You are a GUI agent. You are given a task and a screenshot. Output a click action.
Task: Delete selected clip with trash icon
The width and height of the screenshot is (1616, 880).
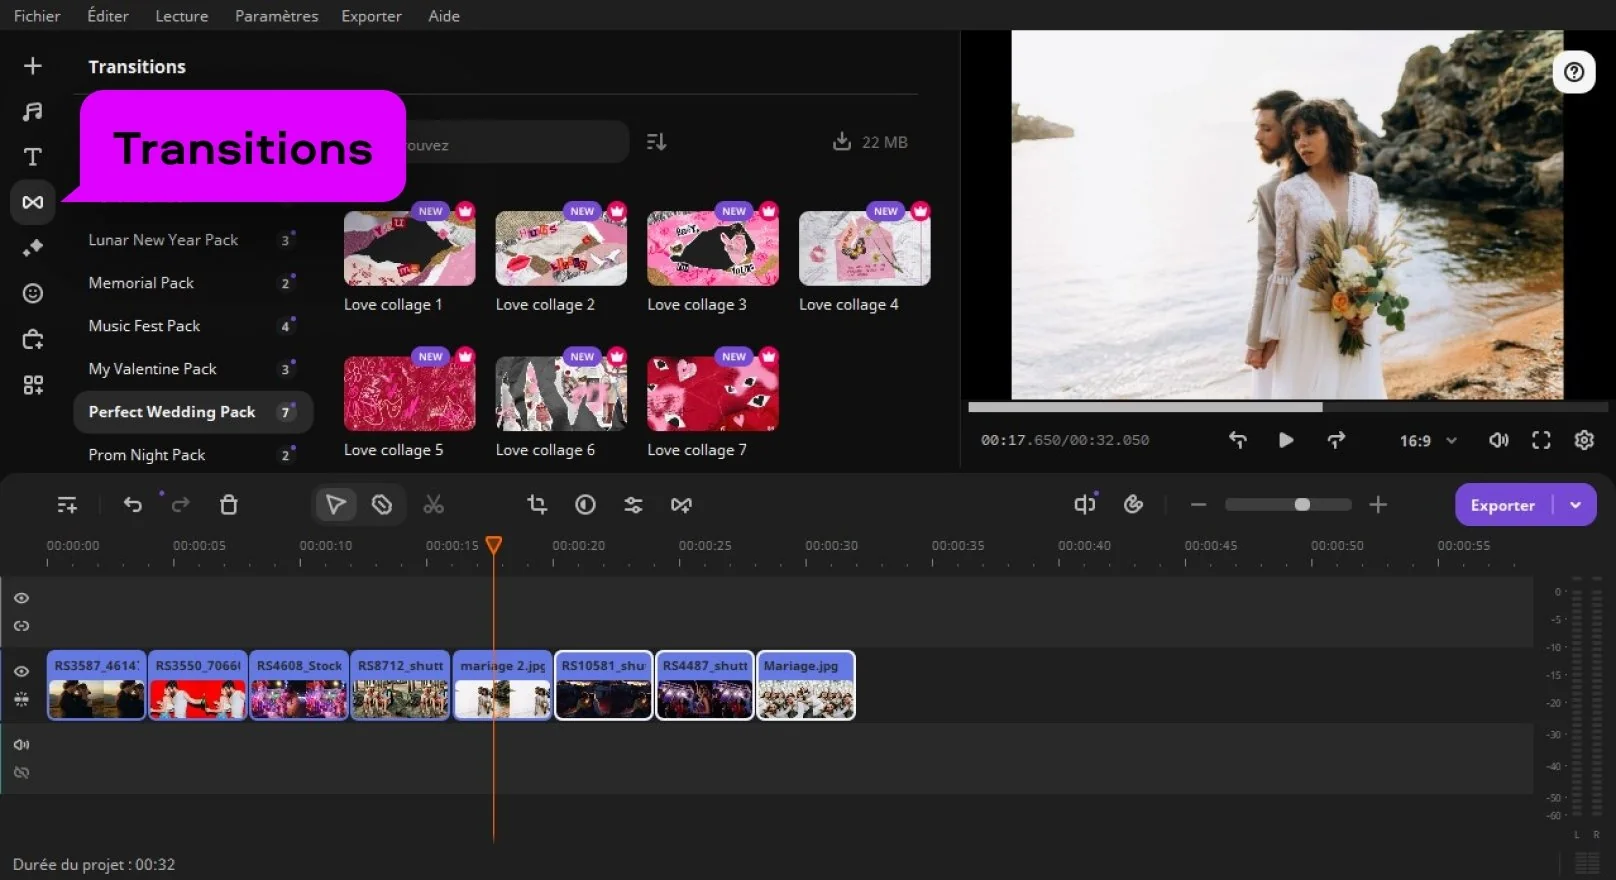click(228, 505)
